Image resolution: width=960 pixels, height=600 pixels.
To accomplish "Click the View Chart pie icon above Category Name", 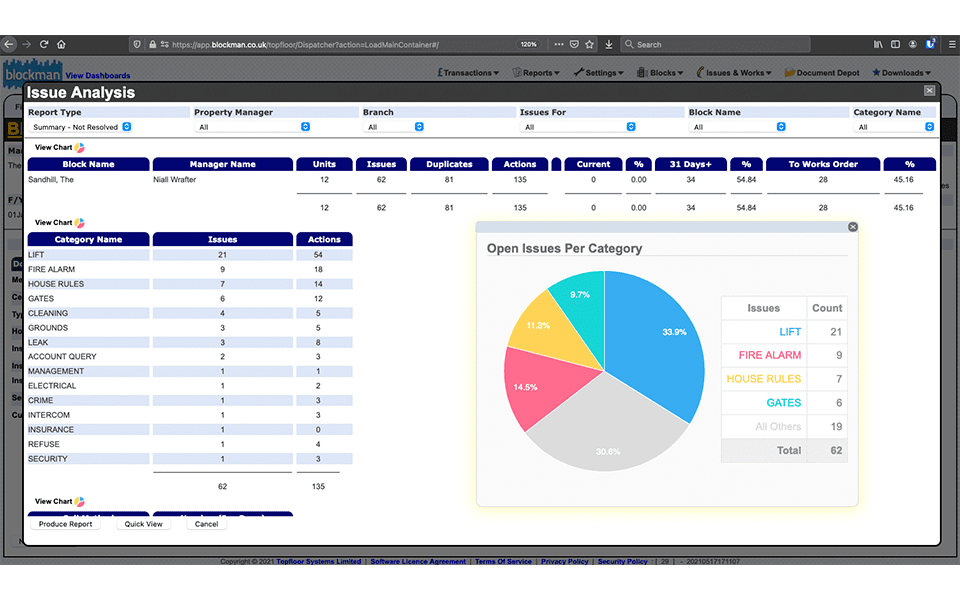I will 80,223.
